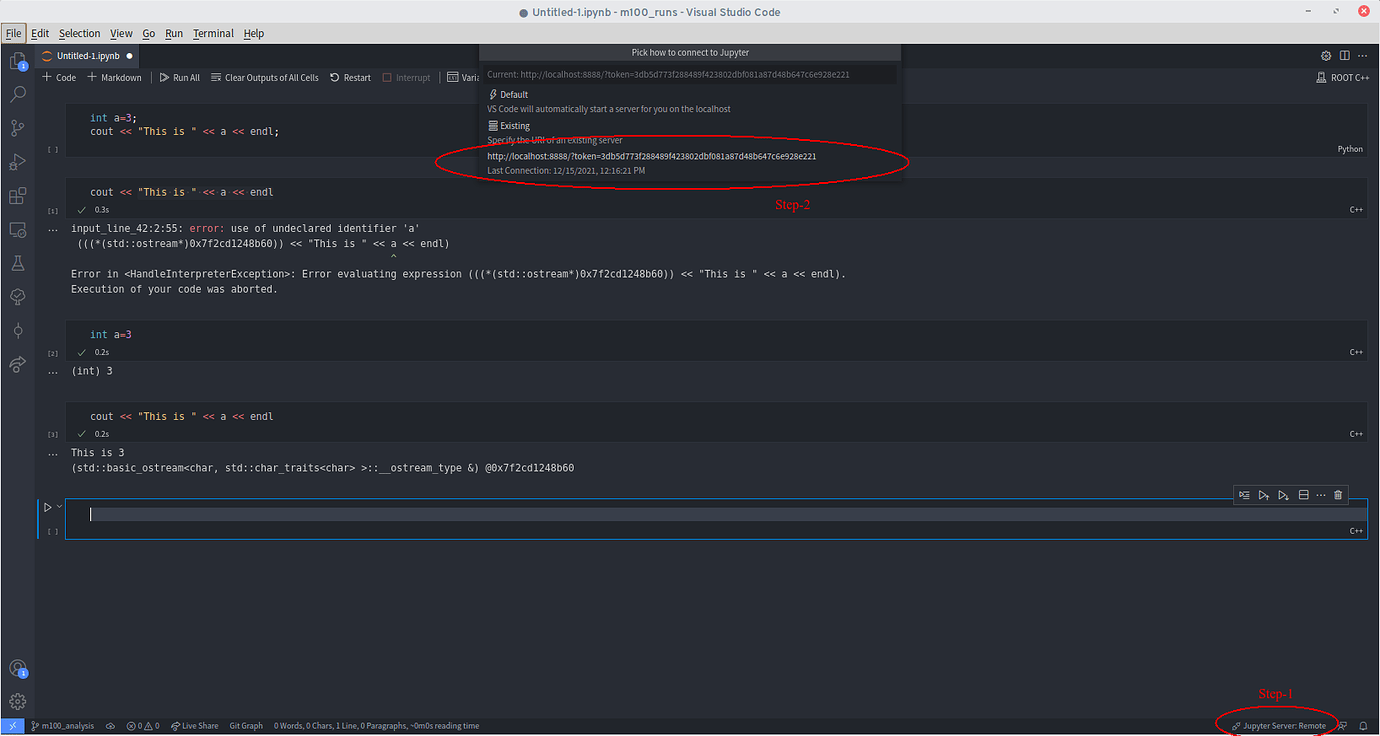The width and height of the screenshot is (1380, 736).
Task: Open the Testing flask icon in sidebar
Action: pyautogui.click(x=15, y=263)
